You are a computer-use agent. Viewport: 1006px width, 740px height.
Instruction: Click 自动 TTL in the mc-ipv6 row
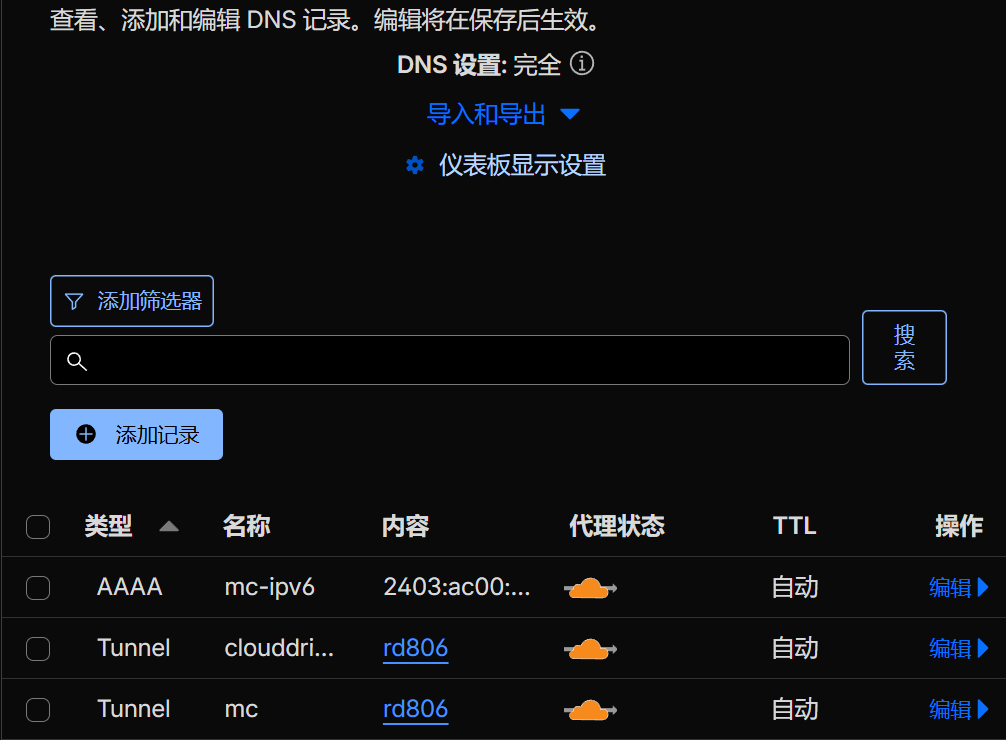tap(795, 587)
